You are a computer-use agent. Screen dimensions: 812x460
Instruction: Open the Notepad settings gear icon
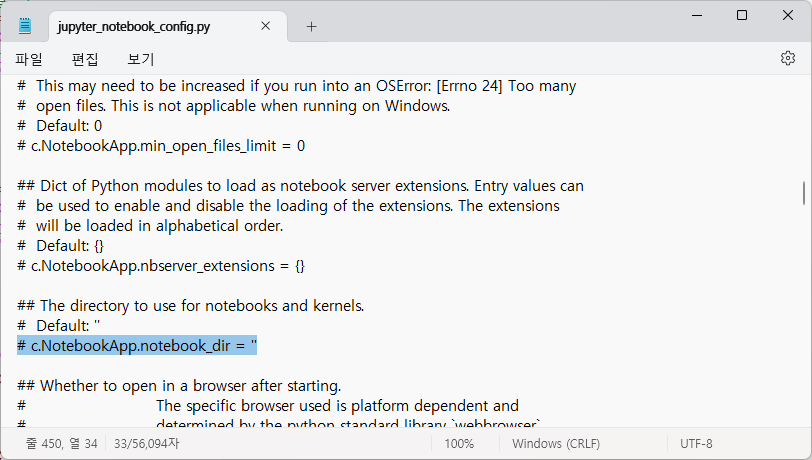point(788,58)
